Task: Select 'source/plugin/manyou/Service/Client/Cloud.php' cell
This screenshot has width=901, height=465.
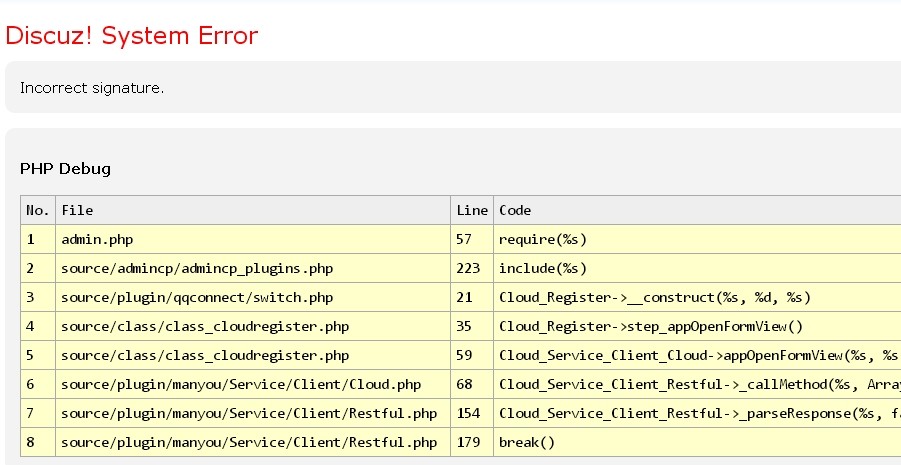Action: tap(253, 385)
